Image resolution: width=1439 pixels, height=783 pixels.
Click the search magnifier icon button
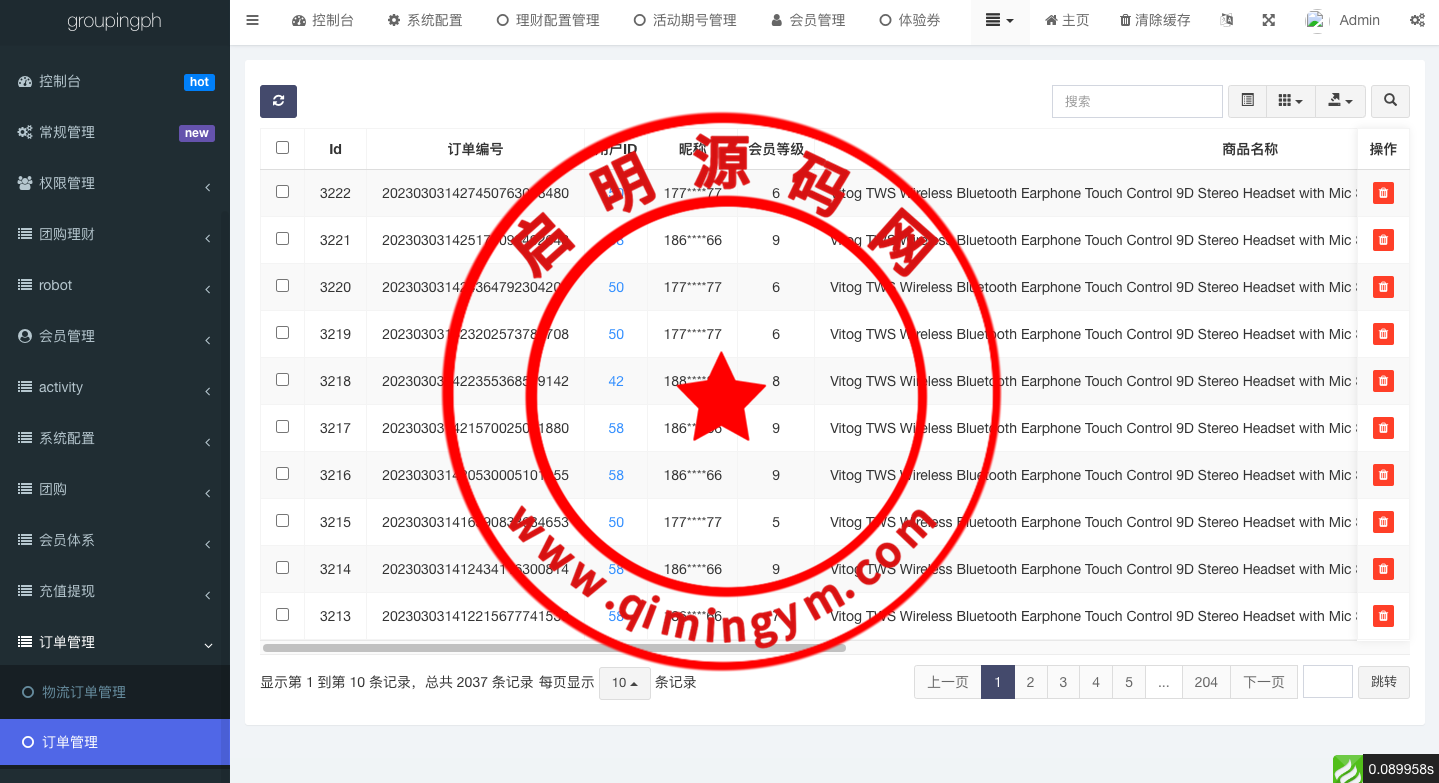(1390, 101)
